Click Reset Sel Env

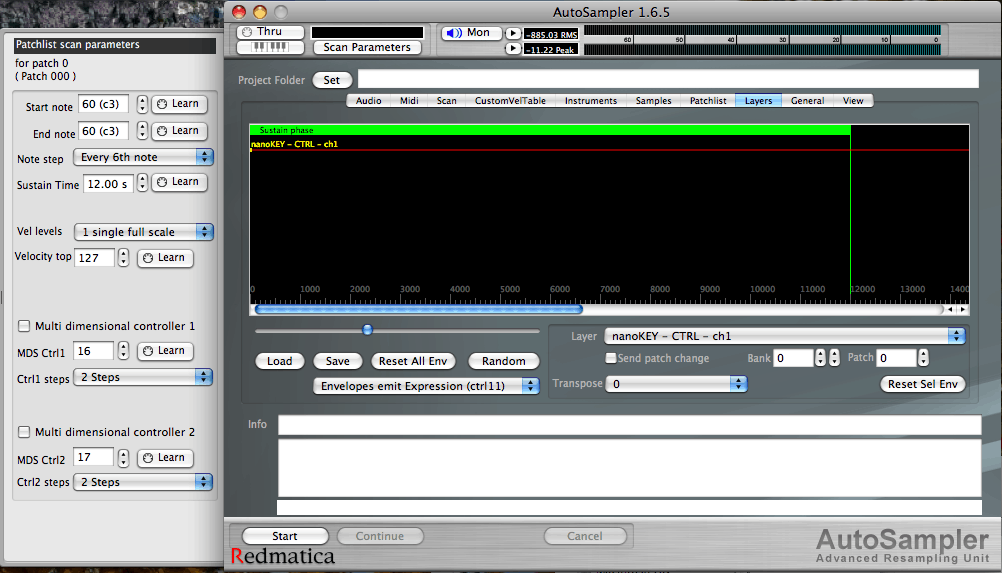[923, 385]
